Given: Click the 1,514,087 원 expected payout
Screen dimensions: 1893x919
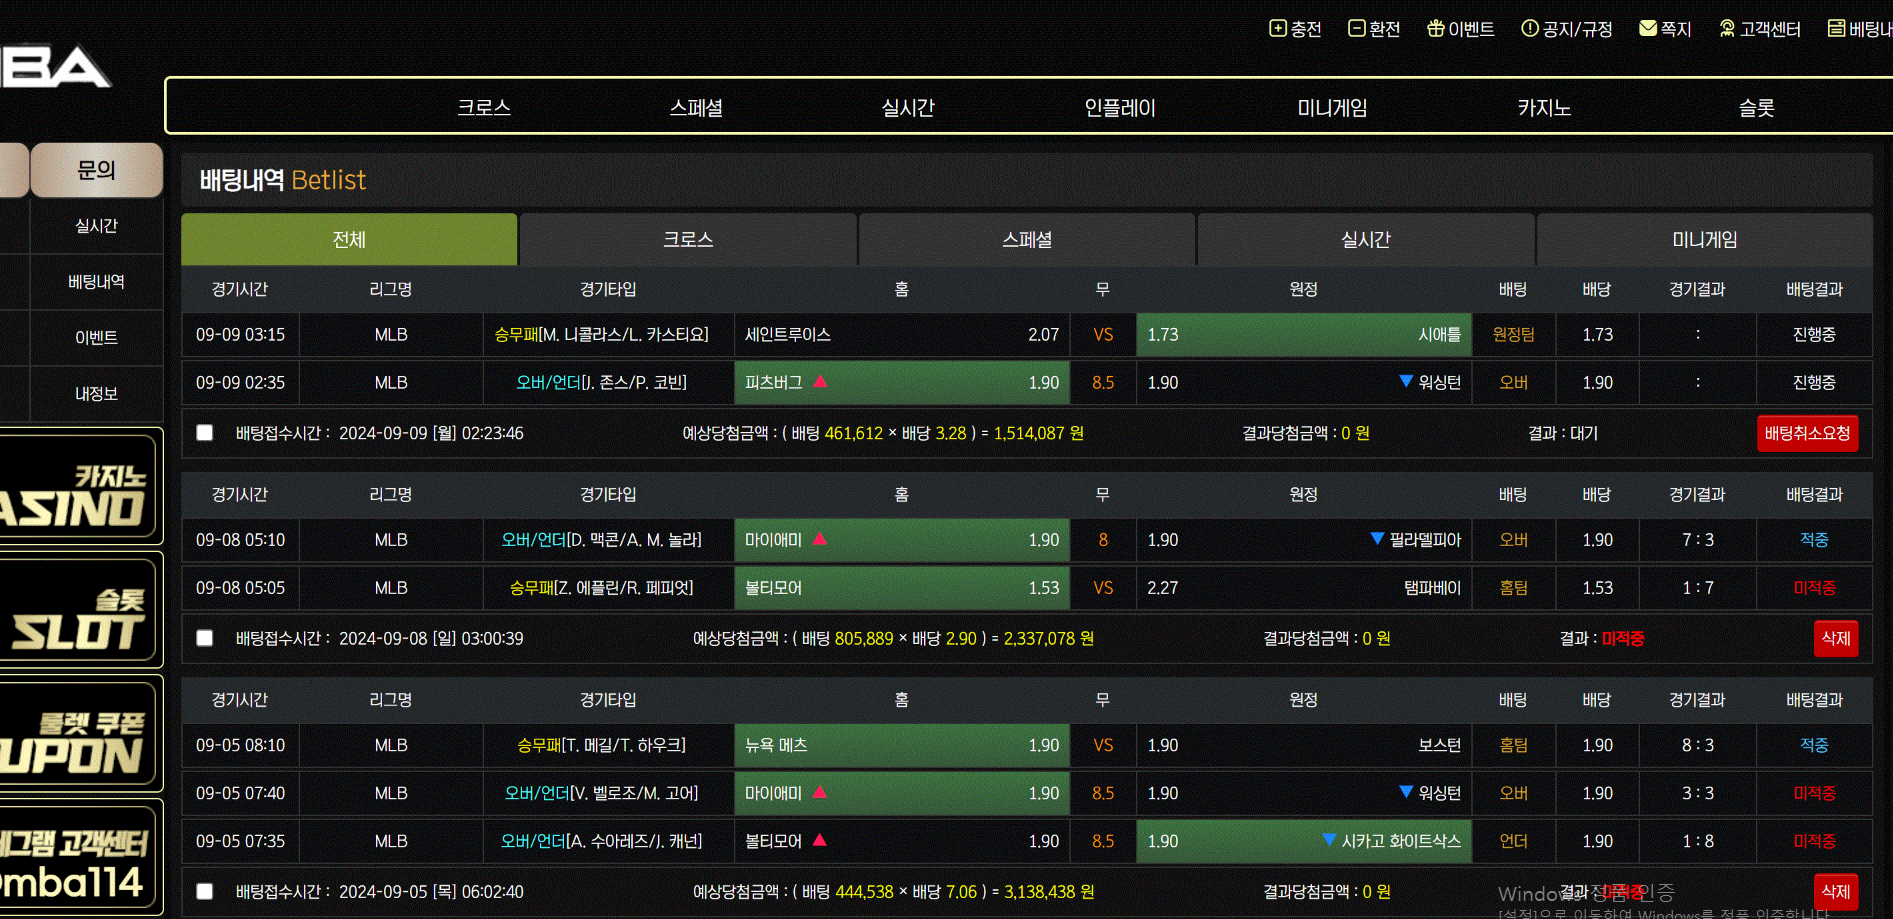Looking at the screenshot, I should 1039,433.
